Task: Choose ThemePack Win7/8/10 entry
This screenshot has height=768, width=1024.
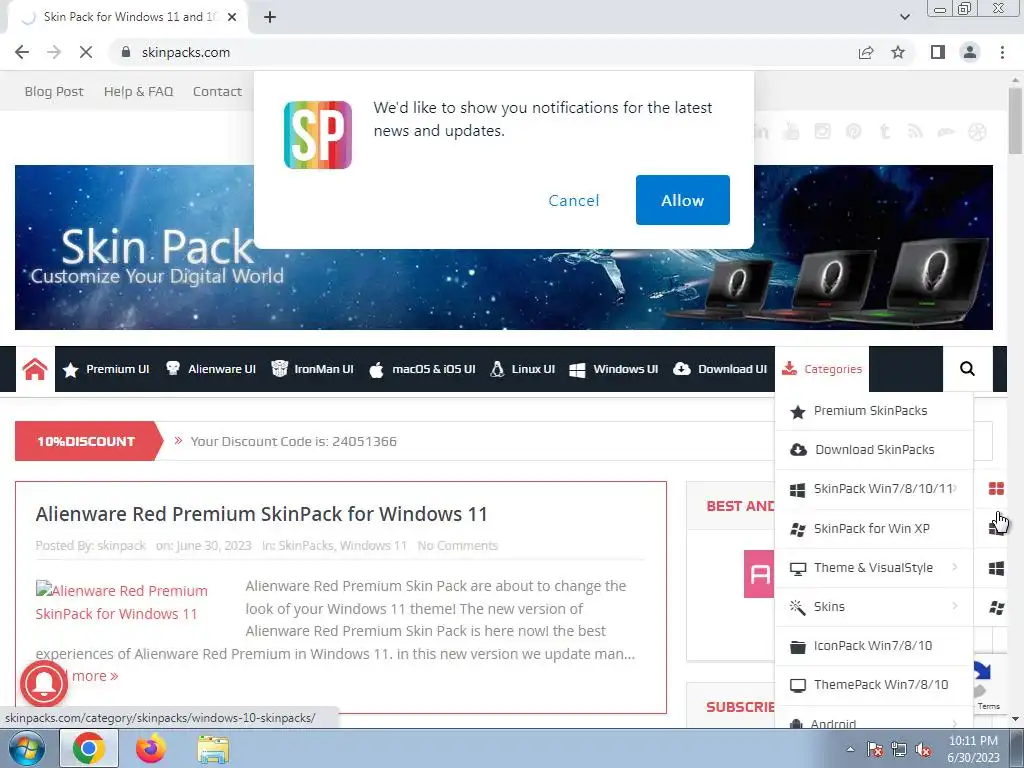Action: coord(874,685)
